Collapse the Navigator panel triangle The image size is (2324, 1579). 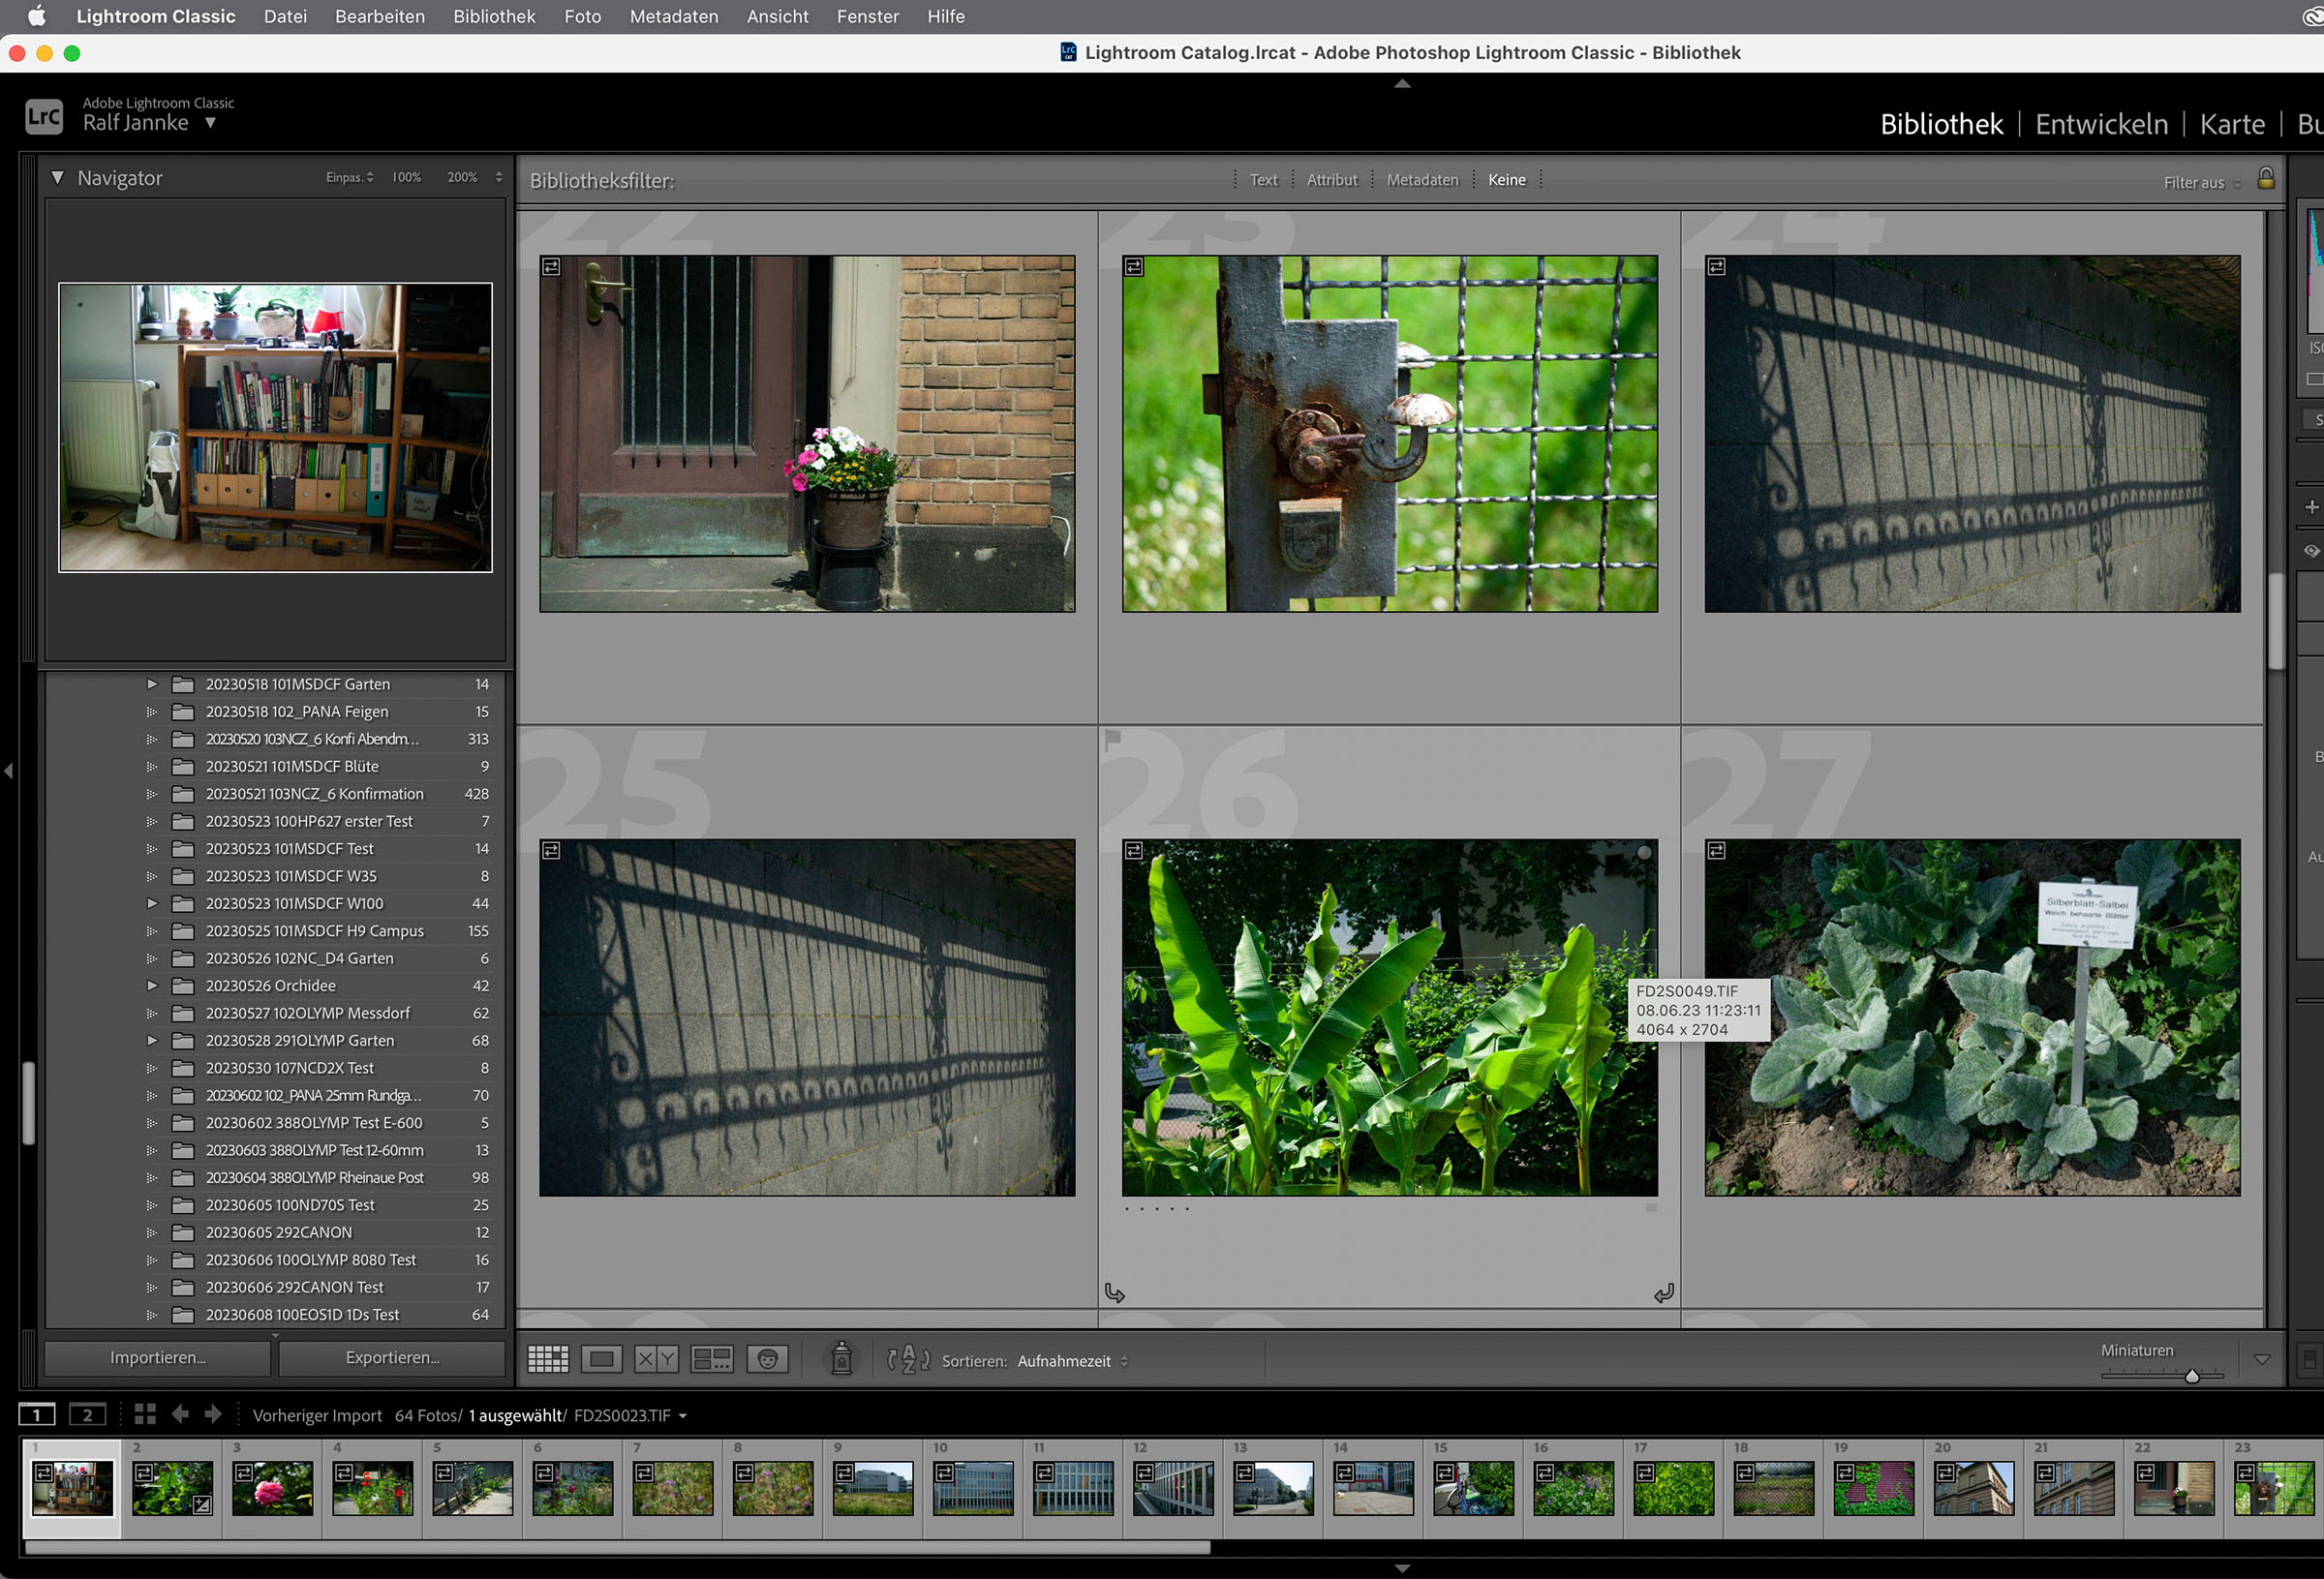[x=58, y=178]
